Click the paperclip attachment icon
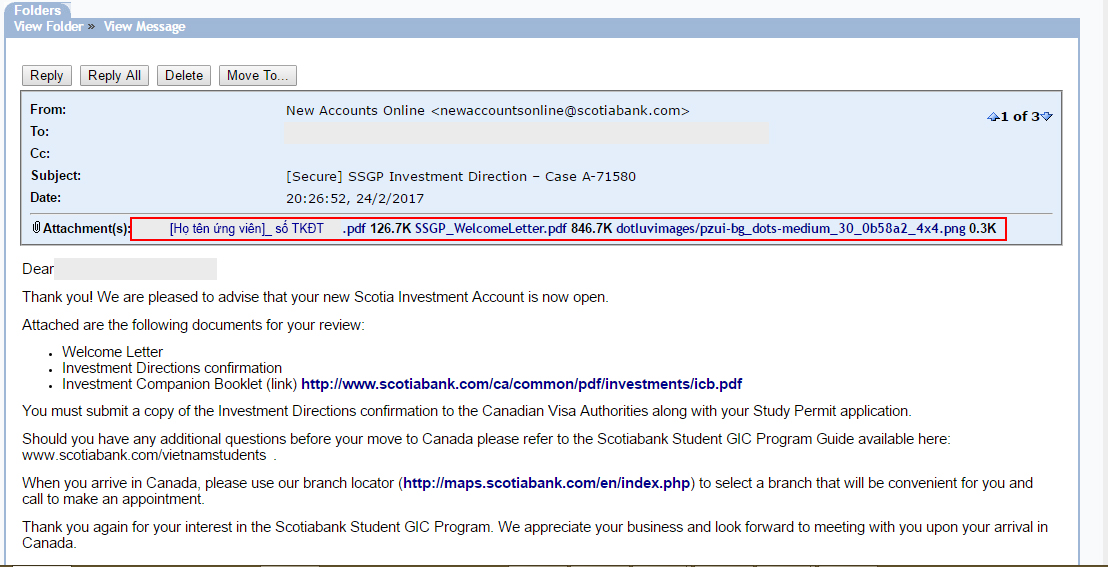Image resolution: width=1108 pixels, height=567 pixels. click(x=36, y=228)
